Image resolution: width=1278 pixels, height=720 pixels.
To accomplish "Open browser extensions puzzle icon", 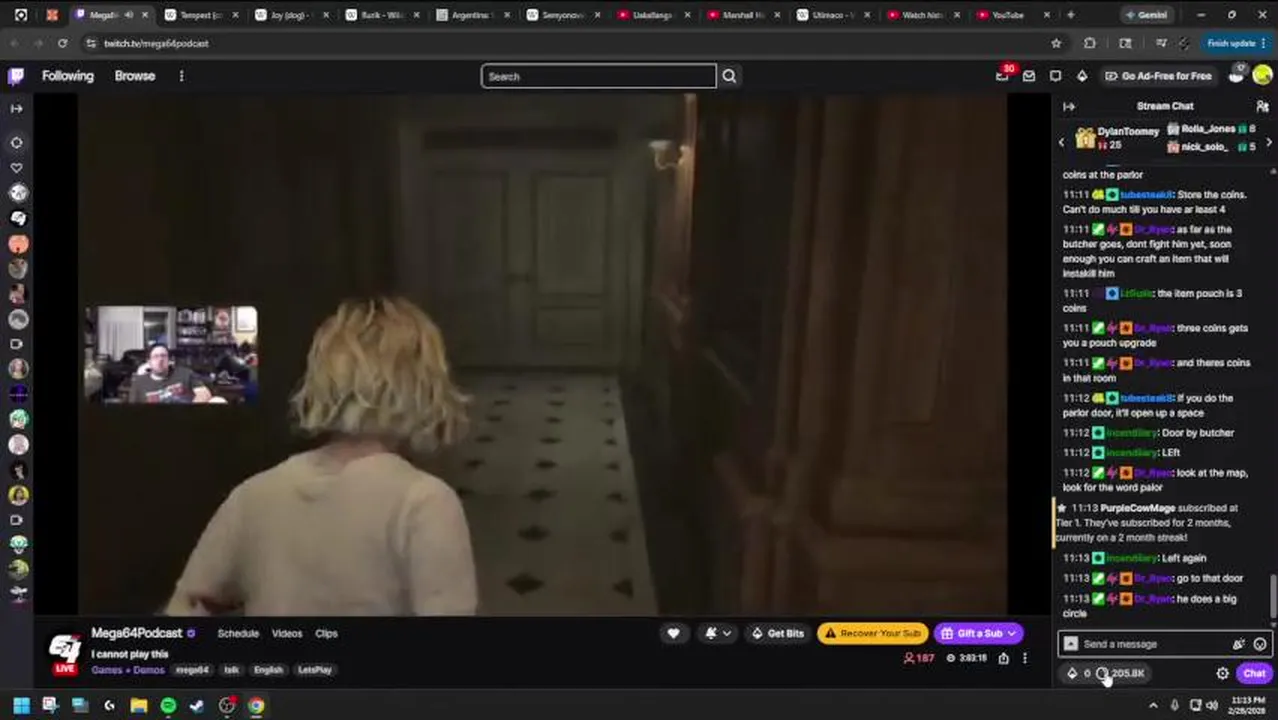I will pyautogui.click(x=1090, y=43).
